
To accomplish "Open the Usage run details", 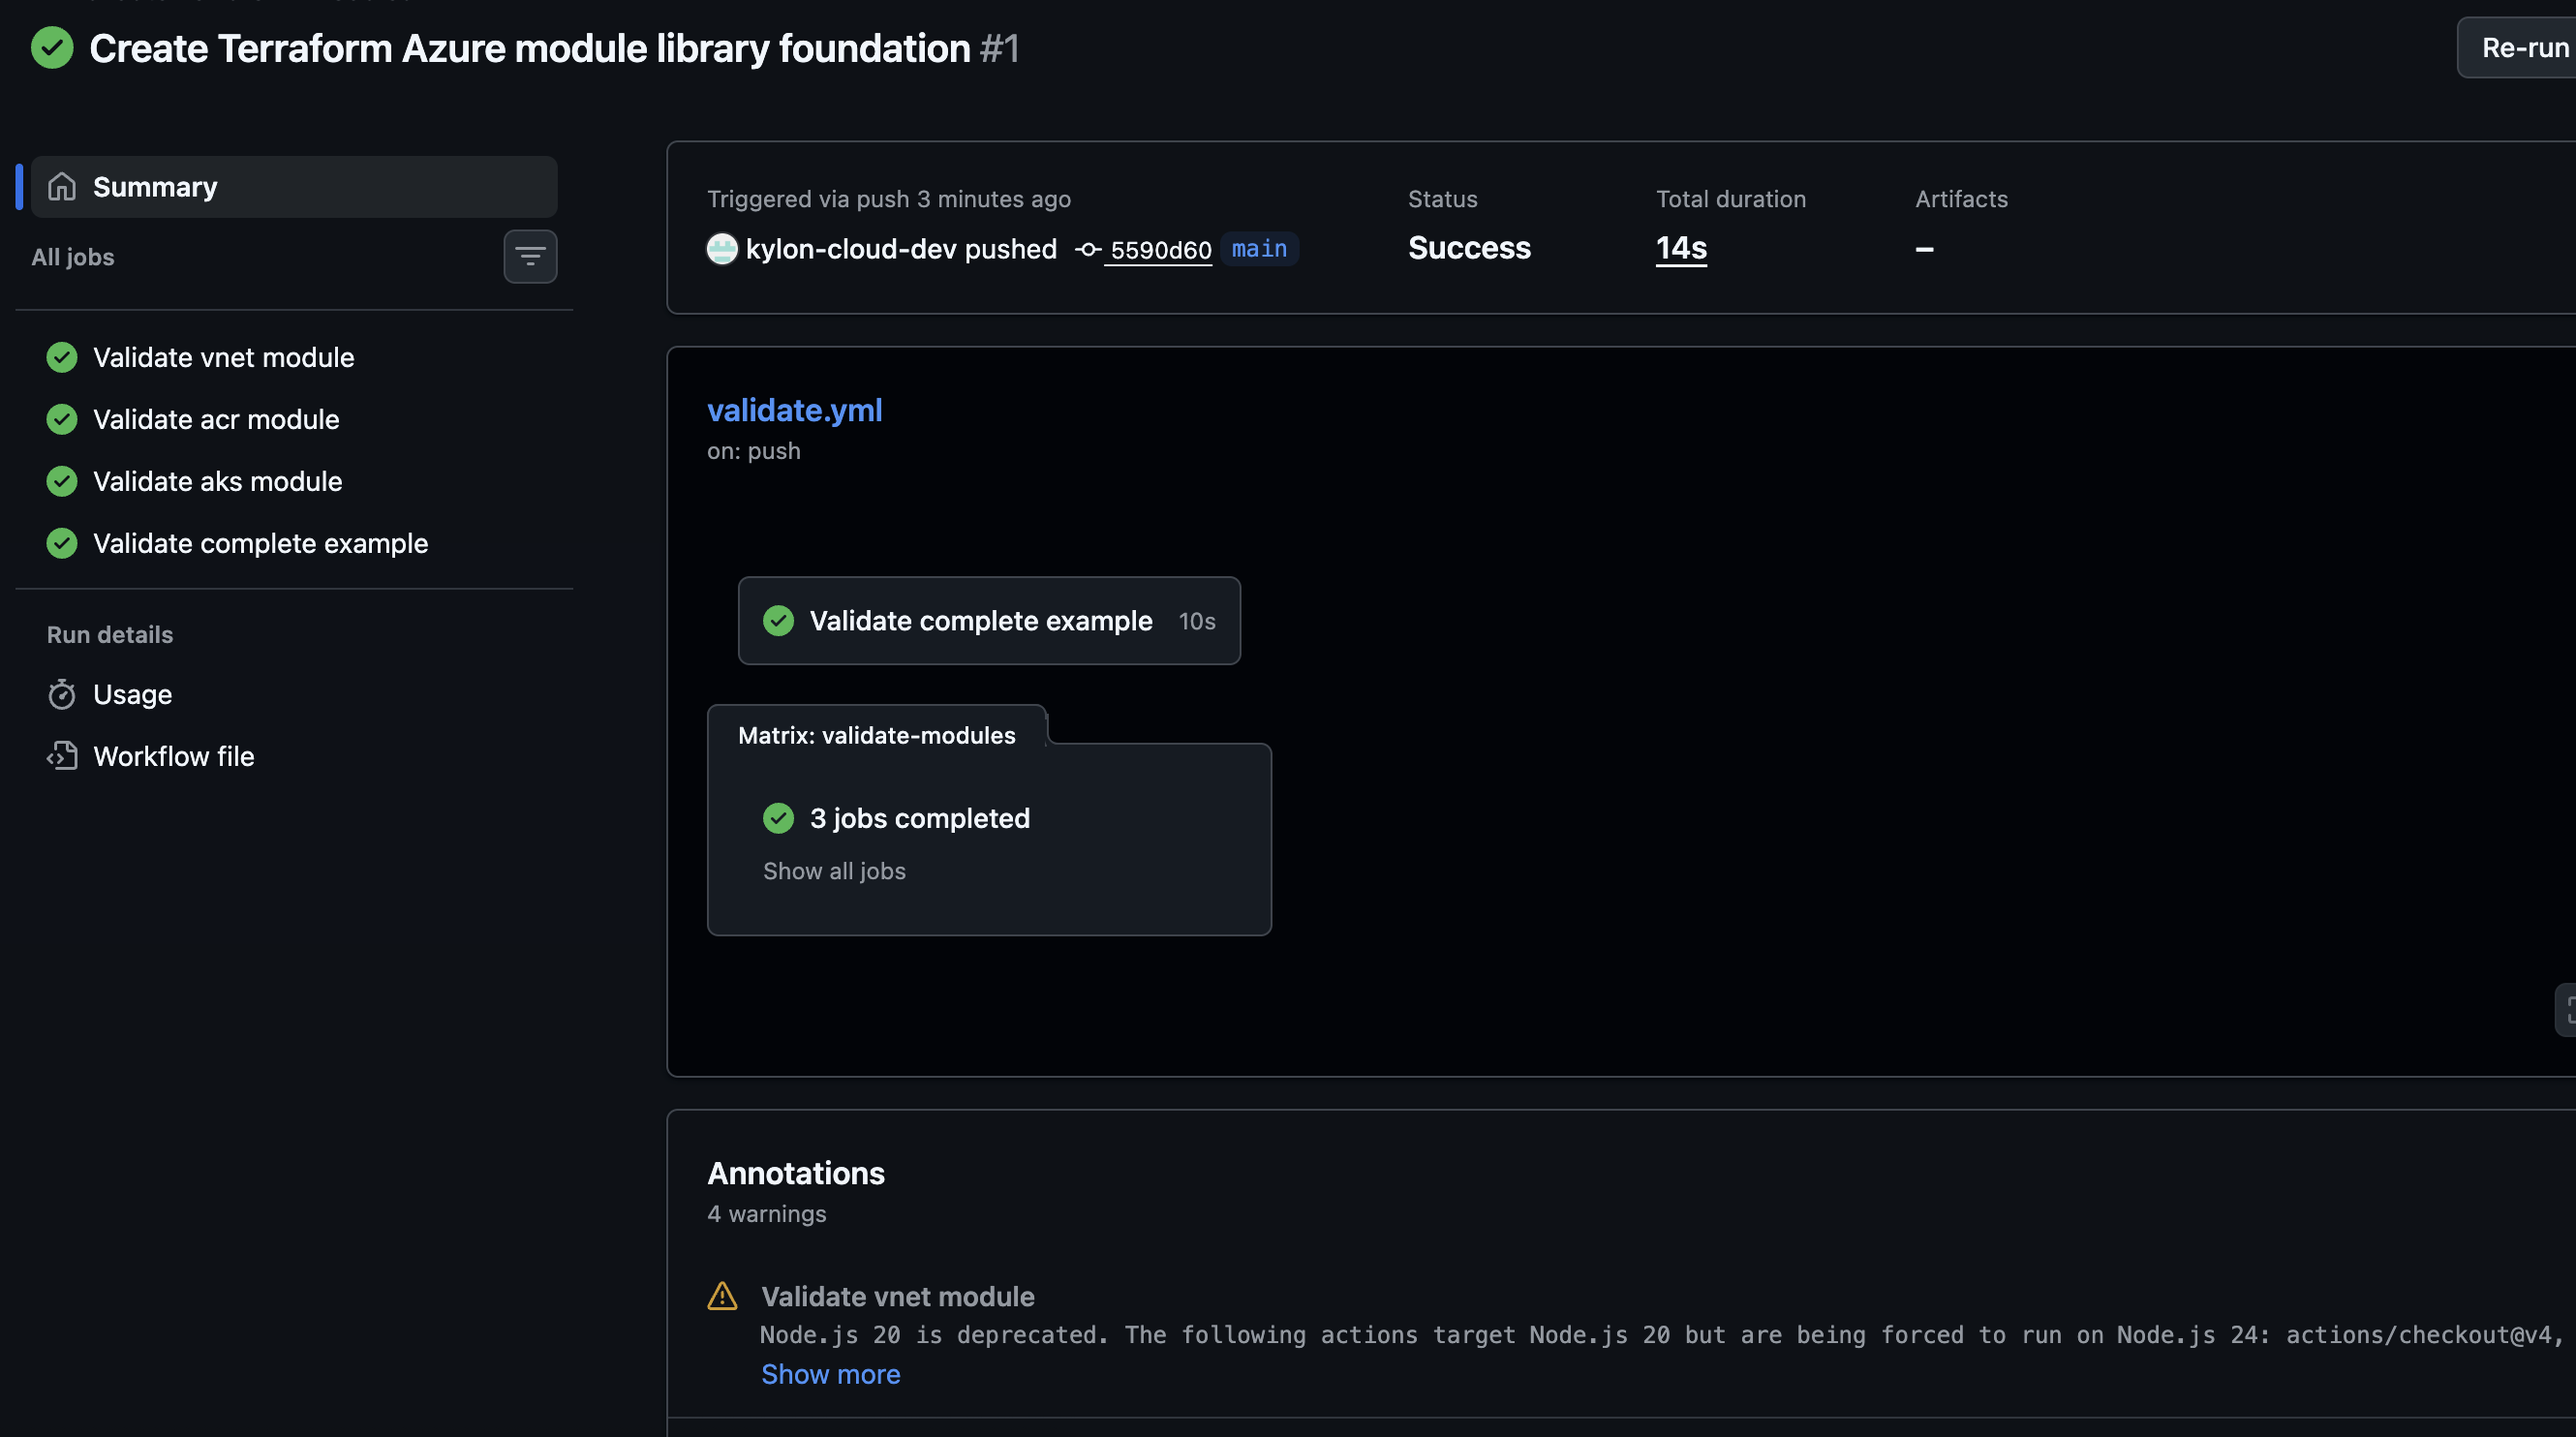I will point(132,694).
